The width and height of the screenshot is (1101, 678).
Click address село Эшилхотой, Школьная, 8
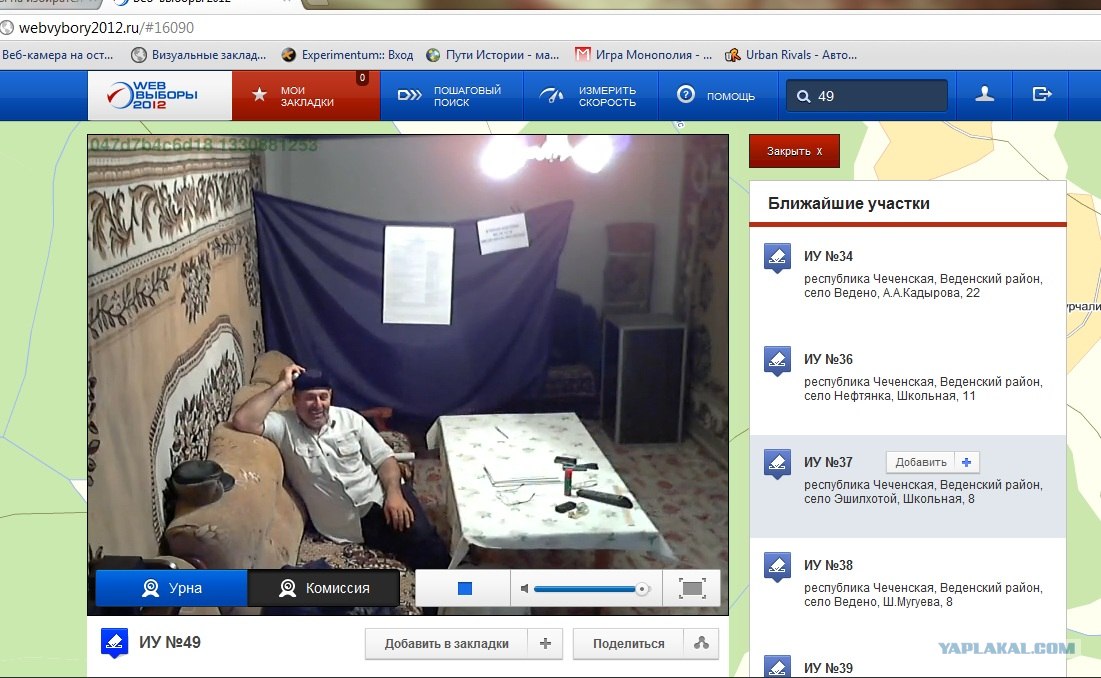(889, 499)
